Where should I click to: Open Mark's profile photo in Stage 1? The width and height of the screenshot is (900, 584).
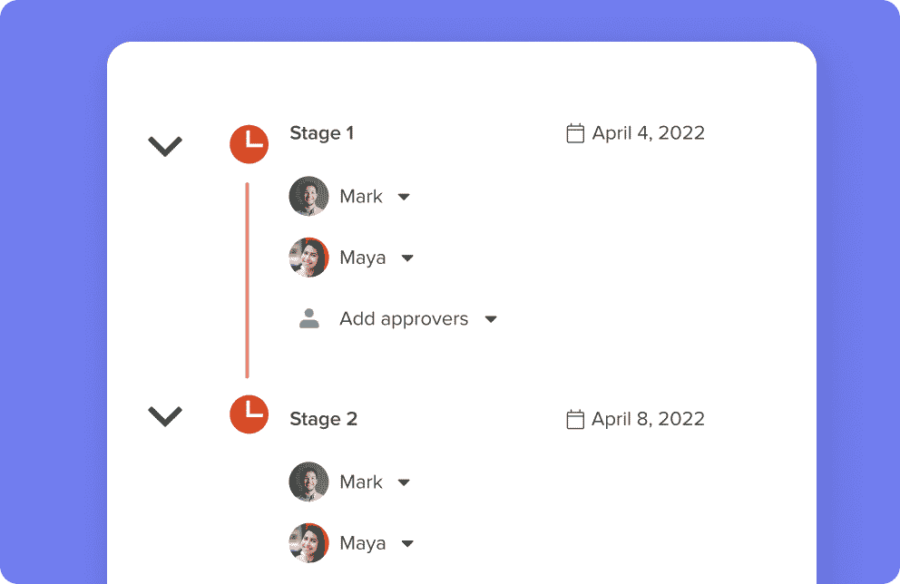click(309, 196)
